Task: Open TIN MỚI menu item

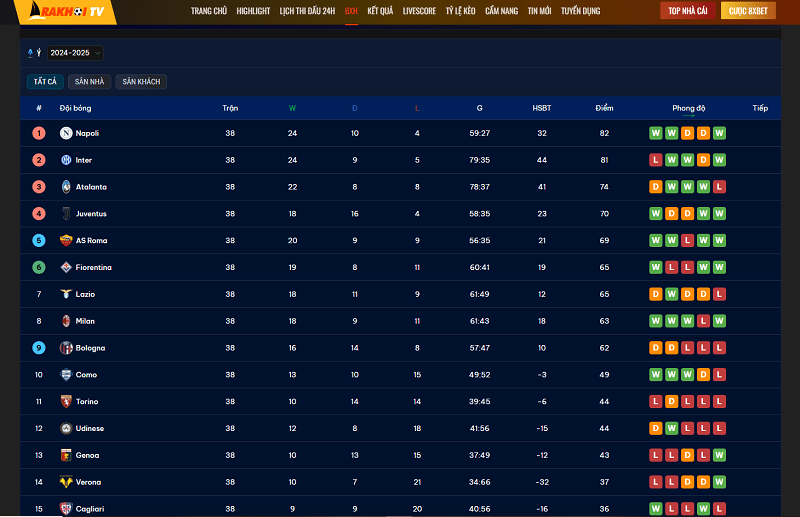Action: tap(539, 11)
